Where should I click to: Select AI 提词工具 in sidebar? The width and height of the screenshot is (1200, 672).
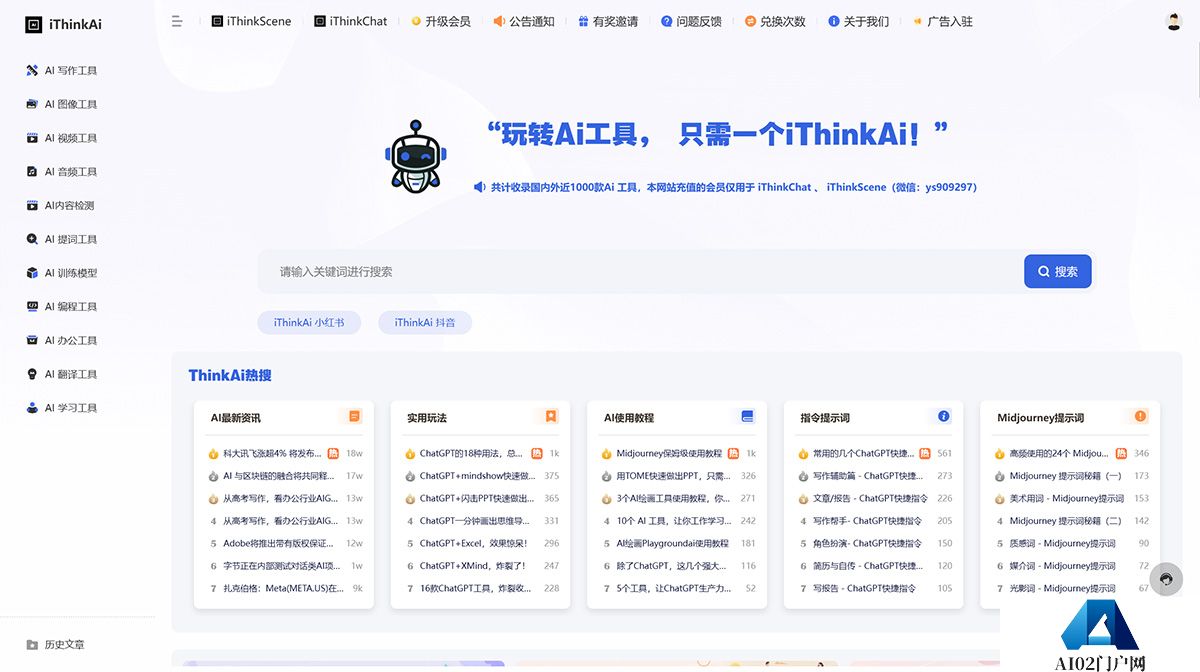[63, 239]
